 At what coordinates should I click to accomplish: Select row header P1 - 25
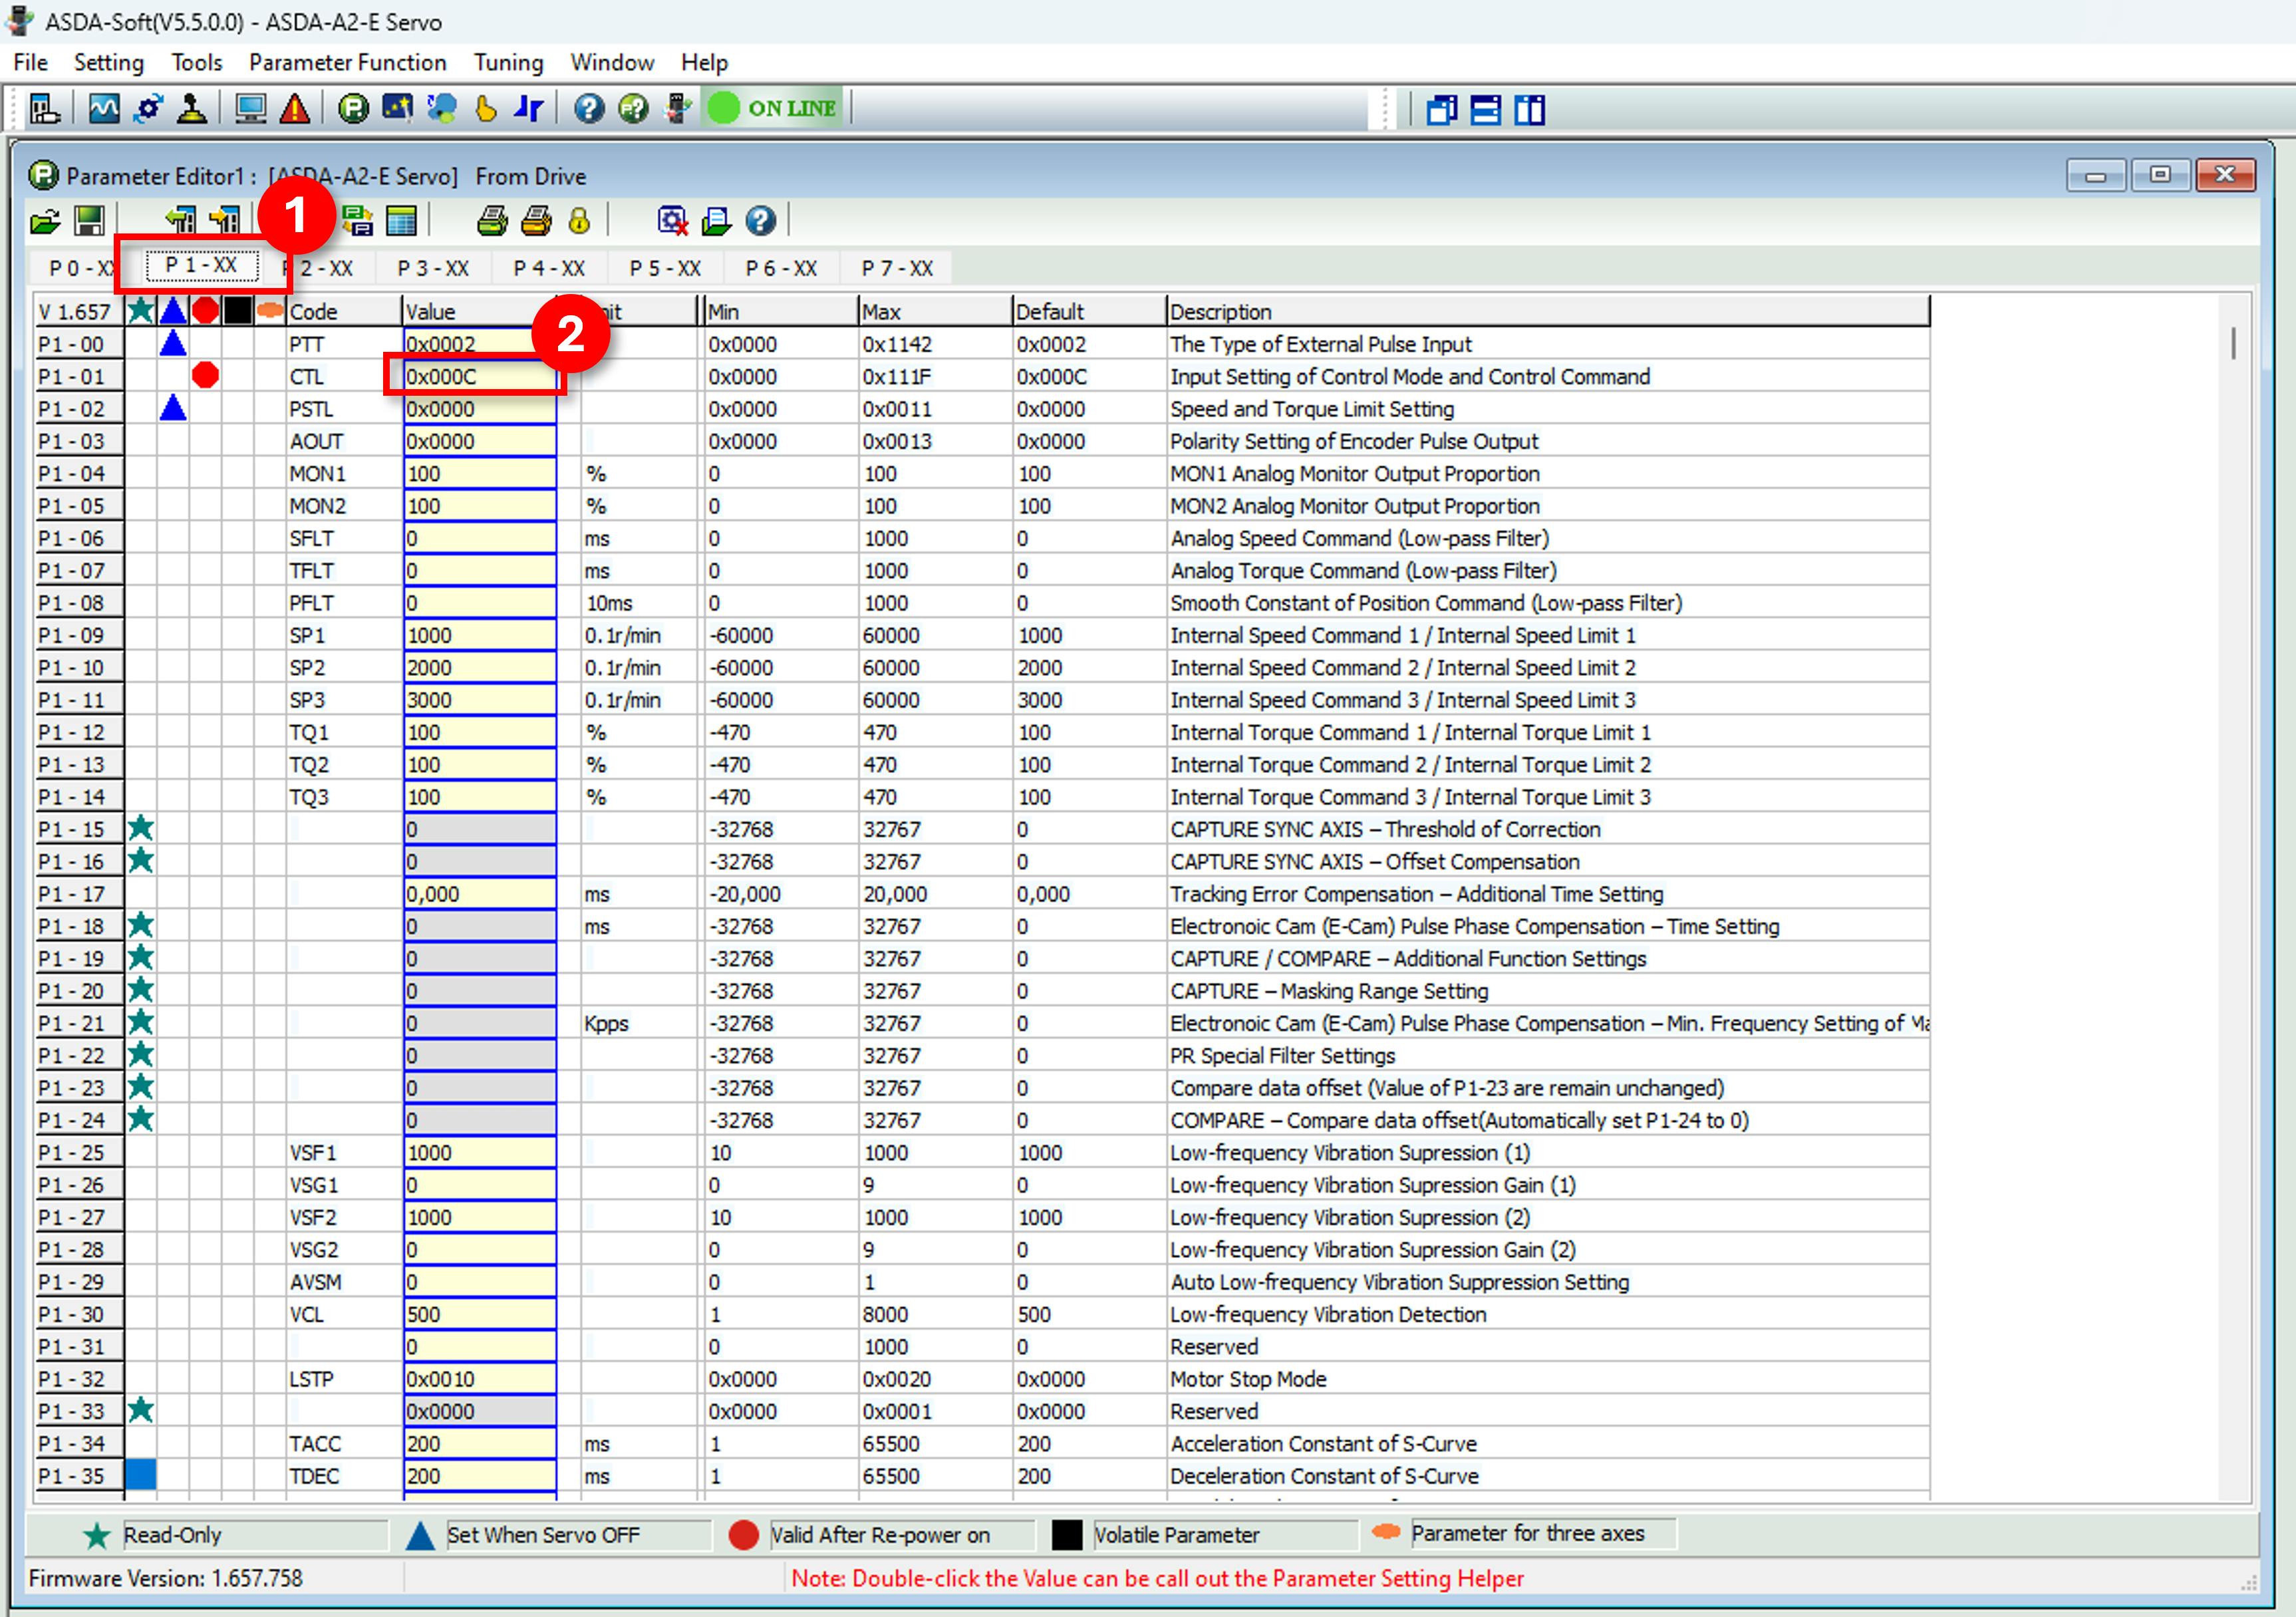pyautogui.click(x=78, y=1152)
